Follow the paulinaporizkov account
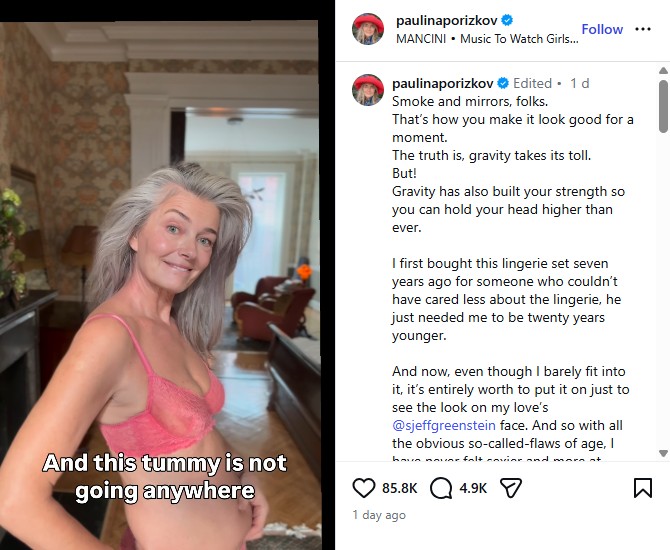The width and height of the screenshot is (670, 550). pyautogui.click(x=602, y=29)
